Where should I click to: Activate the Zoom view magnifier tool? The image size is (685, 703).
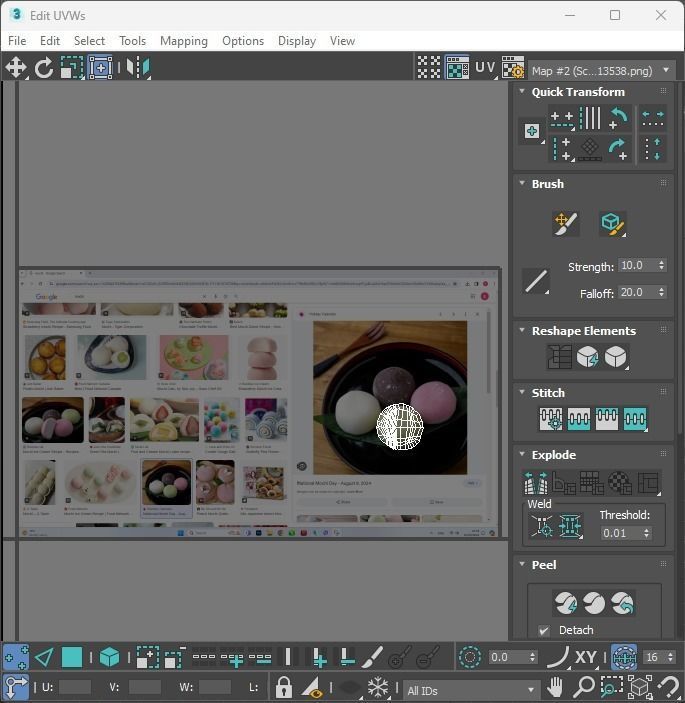(x=584, y=687)
